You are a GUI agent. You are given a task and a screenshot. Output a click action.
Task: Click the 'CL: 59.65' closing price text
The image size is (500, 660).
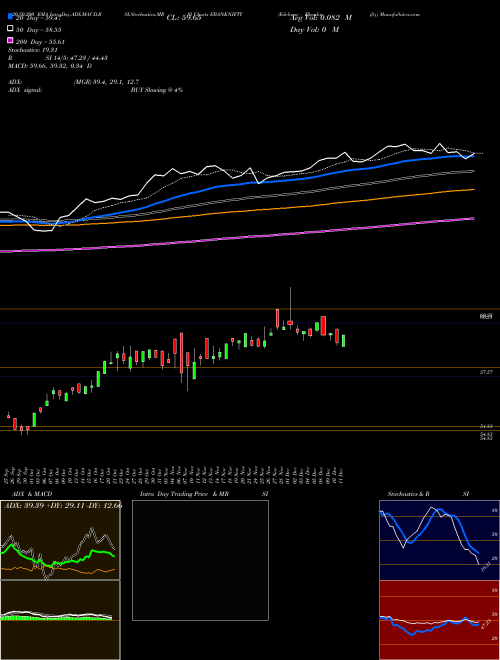(x=184, y=18)
